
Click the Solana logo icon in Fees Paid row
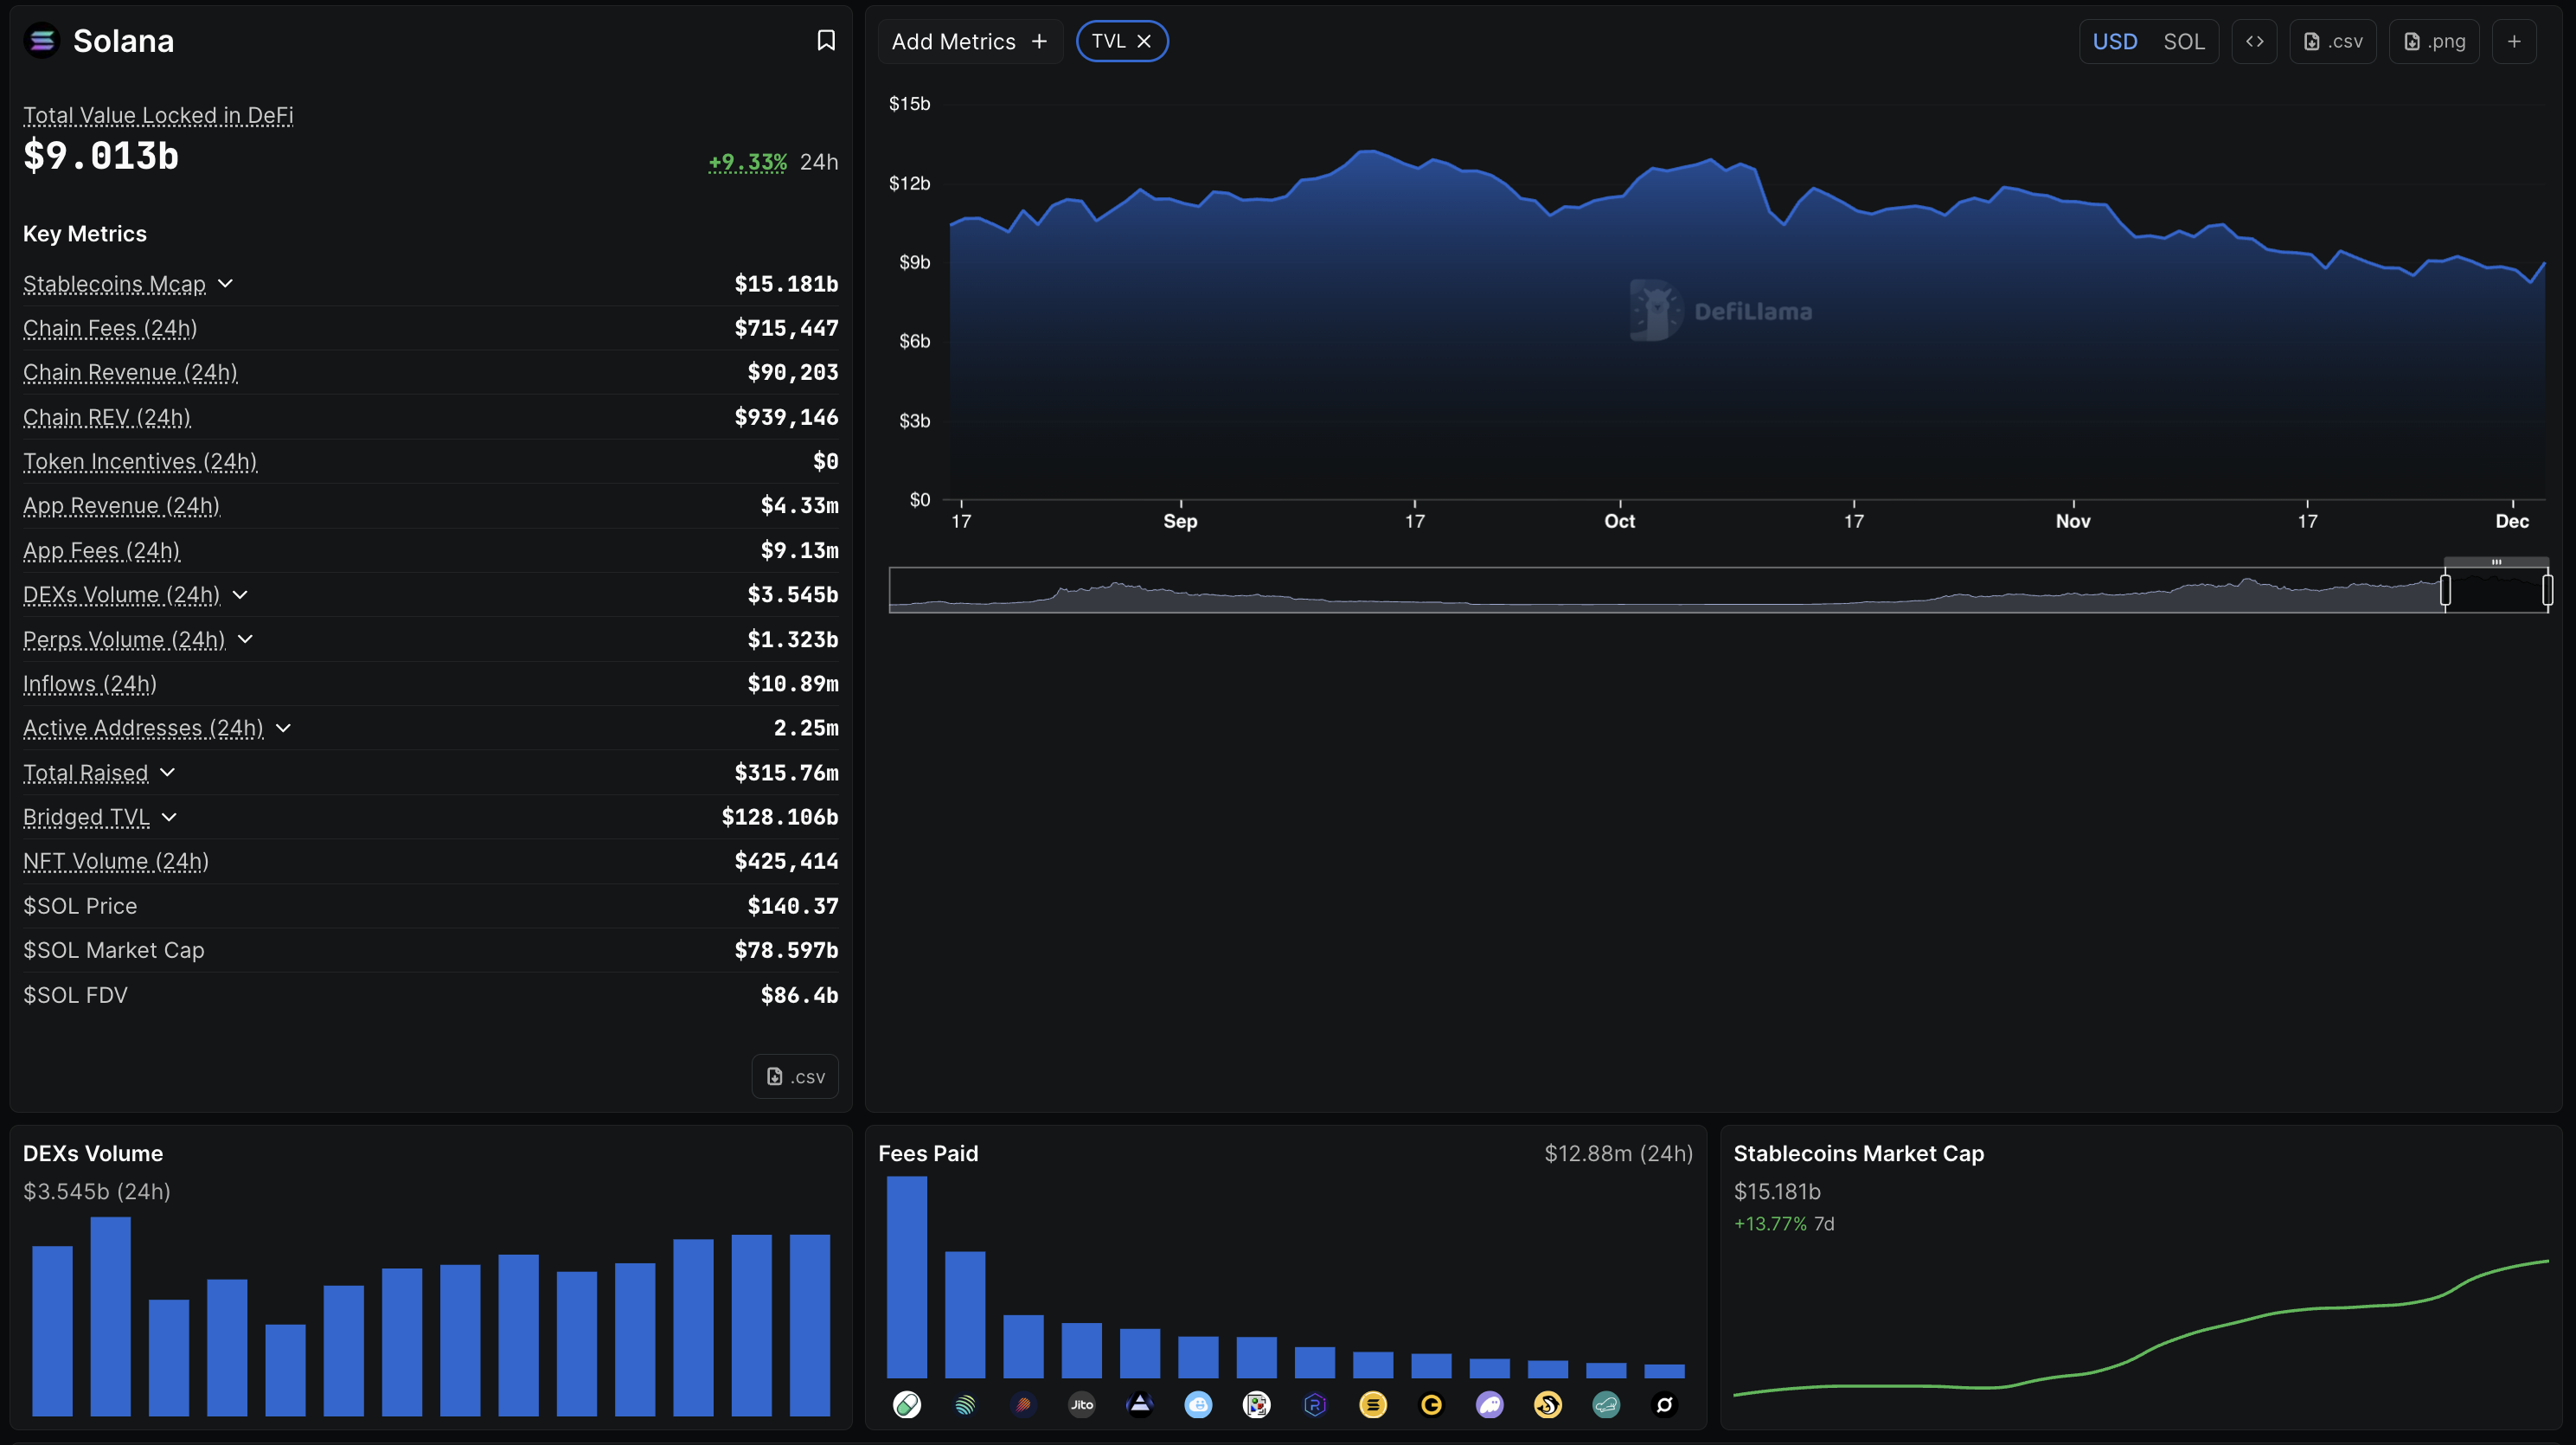pos(1373,1404)
